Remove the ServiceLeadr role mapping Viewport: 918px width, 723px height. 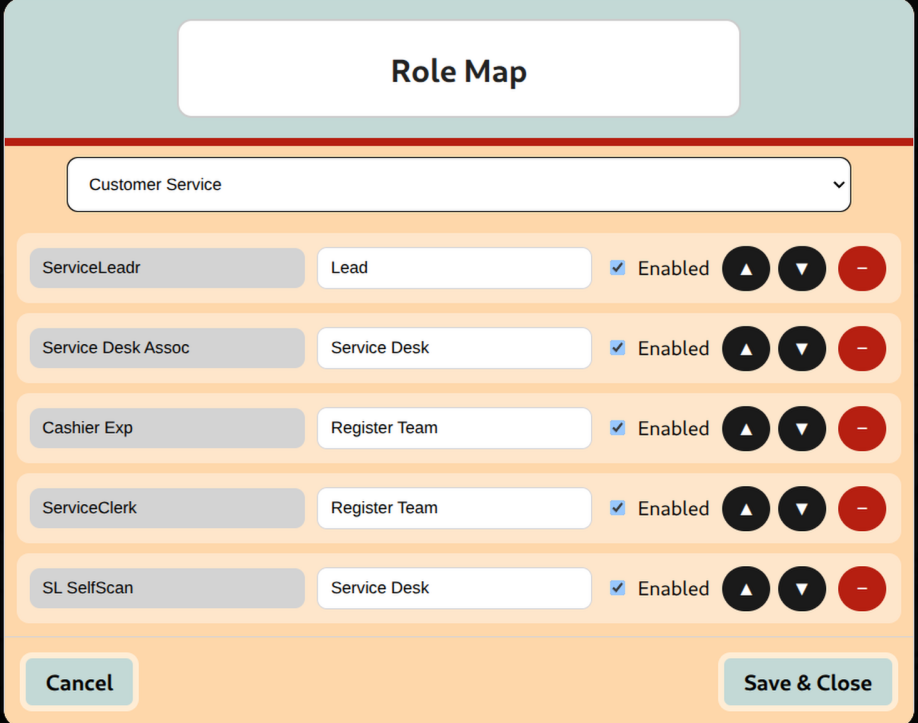[861, 268]
